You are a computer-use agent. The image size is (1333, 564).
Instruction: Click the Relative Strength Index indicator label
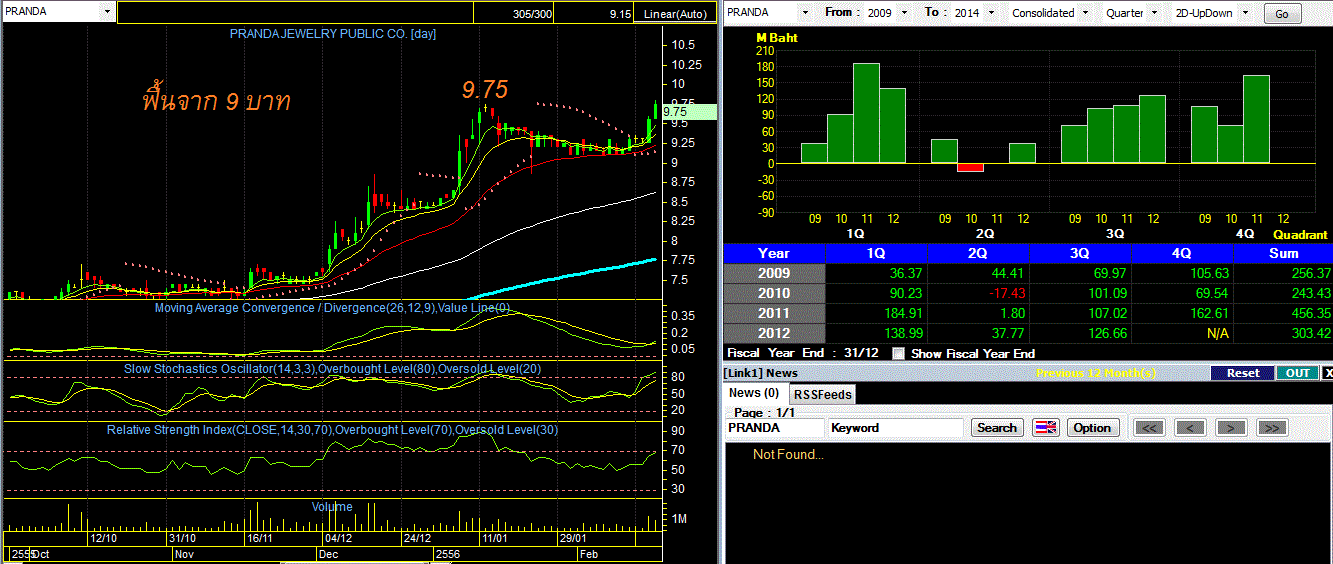point(332,430)
